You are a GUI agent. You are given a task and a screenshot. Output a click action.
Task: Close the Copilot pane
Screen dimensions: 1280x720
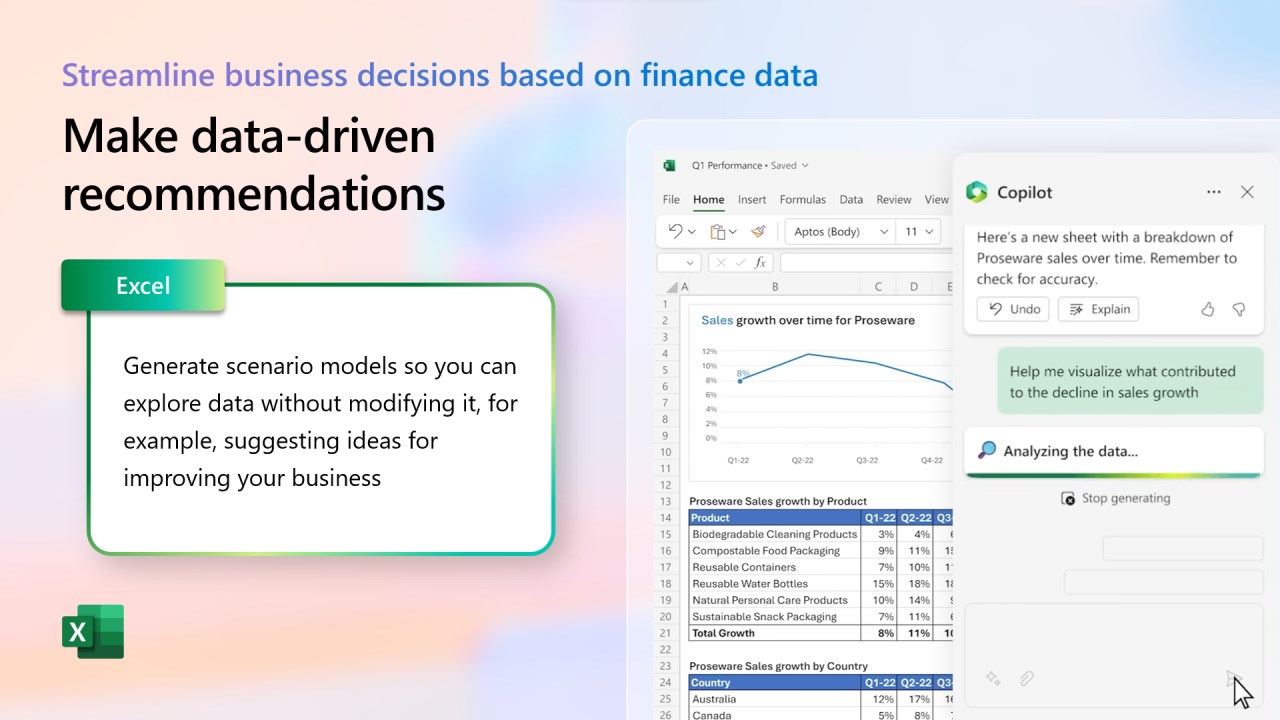[1247, 192]
